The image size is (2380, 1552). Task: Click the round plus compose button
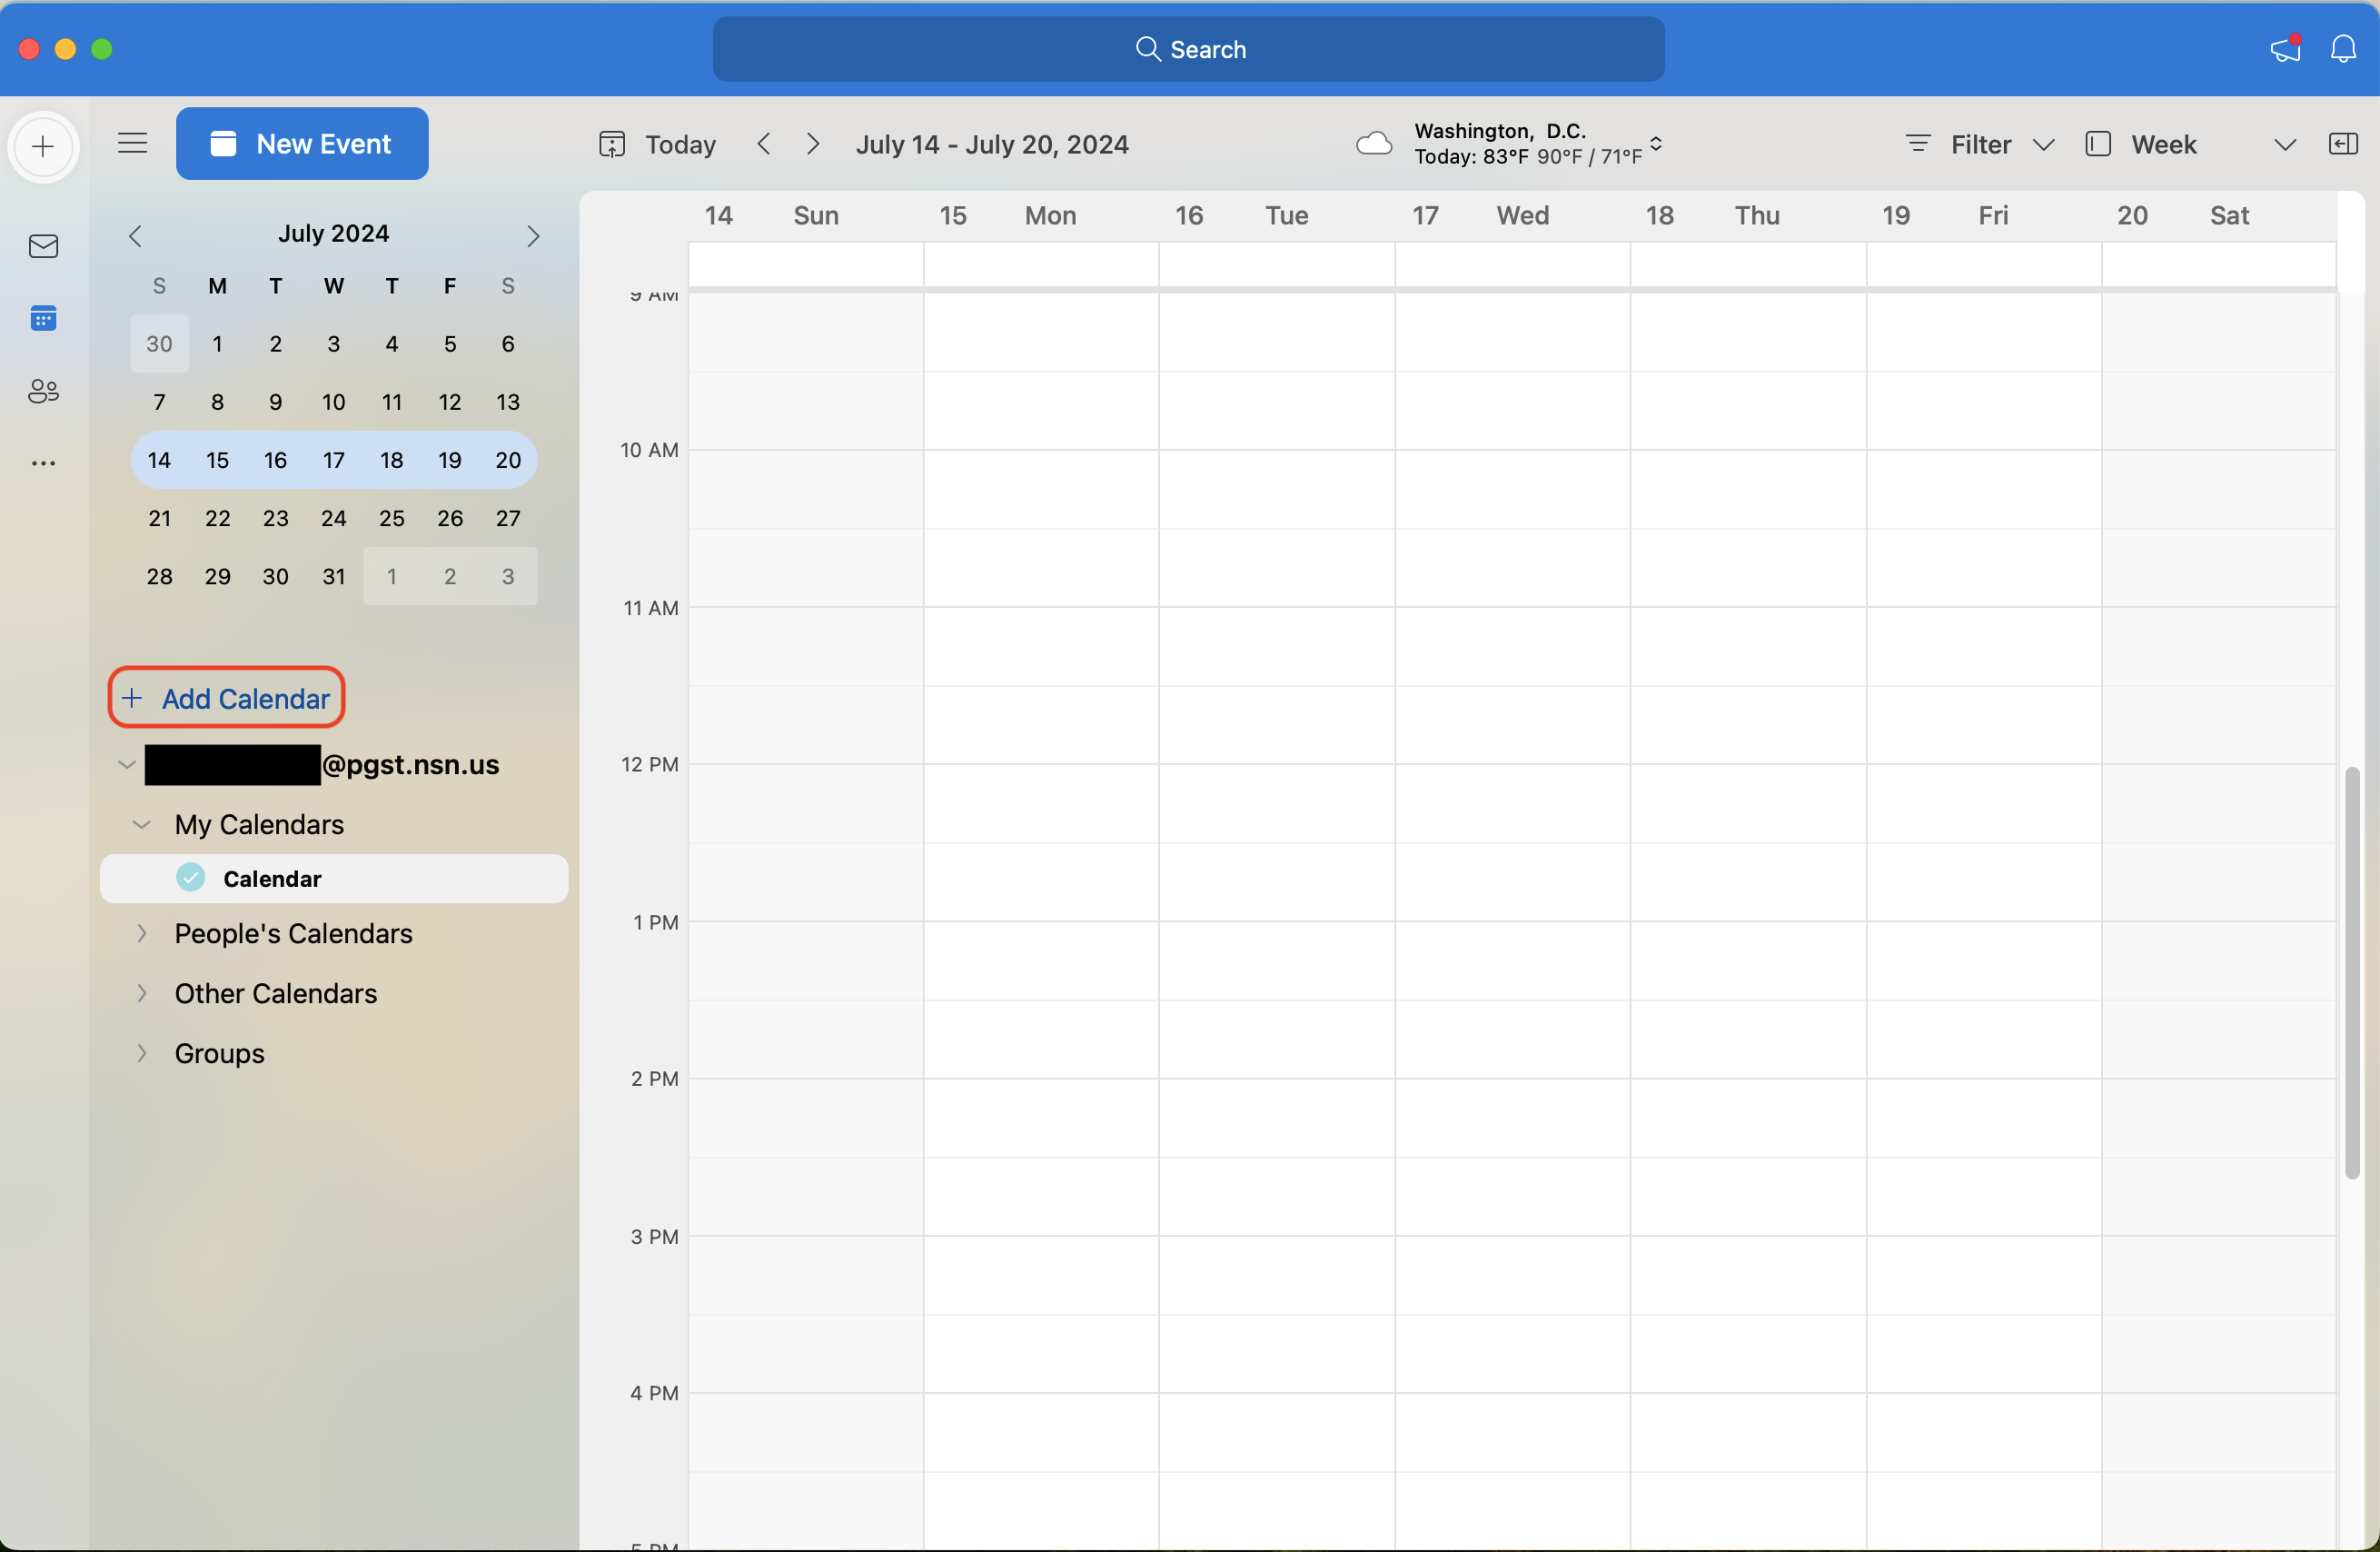click(43, 148)
